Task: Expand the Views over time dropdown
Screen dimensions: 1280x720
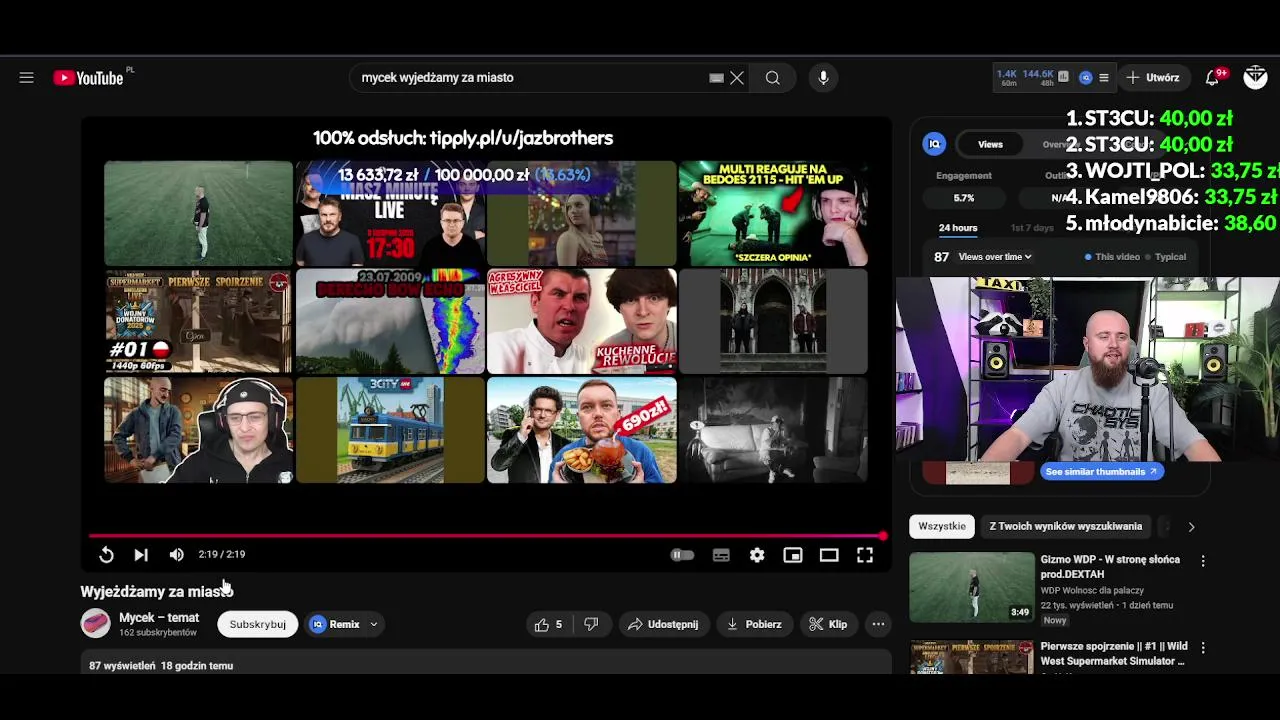Action: coord(995,257)
